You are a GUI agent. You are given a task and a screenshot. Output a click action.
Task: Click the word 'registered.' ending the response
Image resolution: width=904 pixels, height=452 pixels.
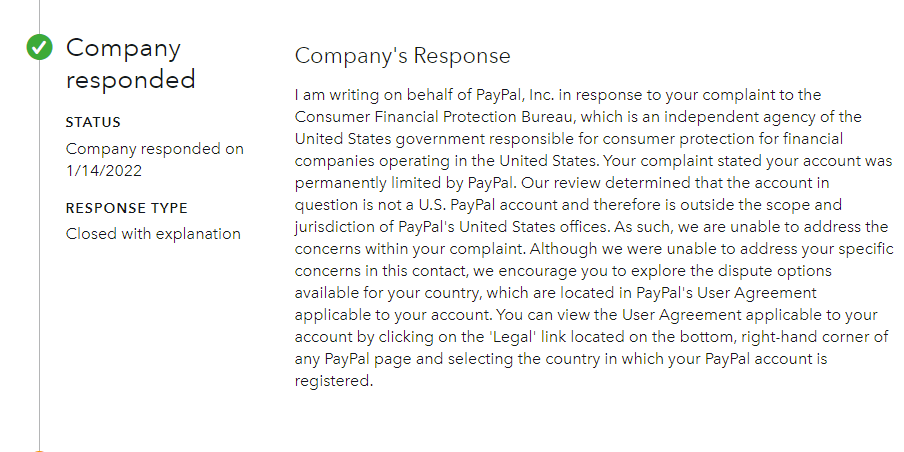(x=334, y=381)
